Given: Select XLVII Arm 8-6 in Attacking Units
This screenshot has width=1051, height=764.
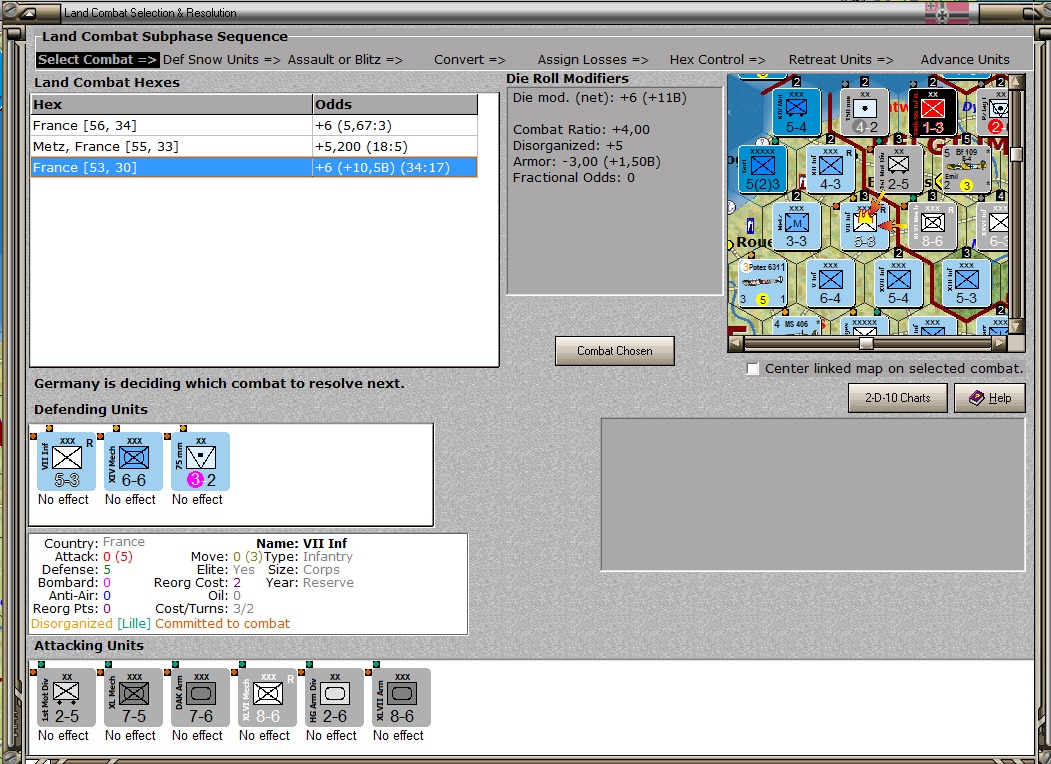Looking at the screenshot, I should 401,698.
